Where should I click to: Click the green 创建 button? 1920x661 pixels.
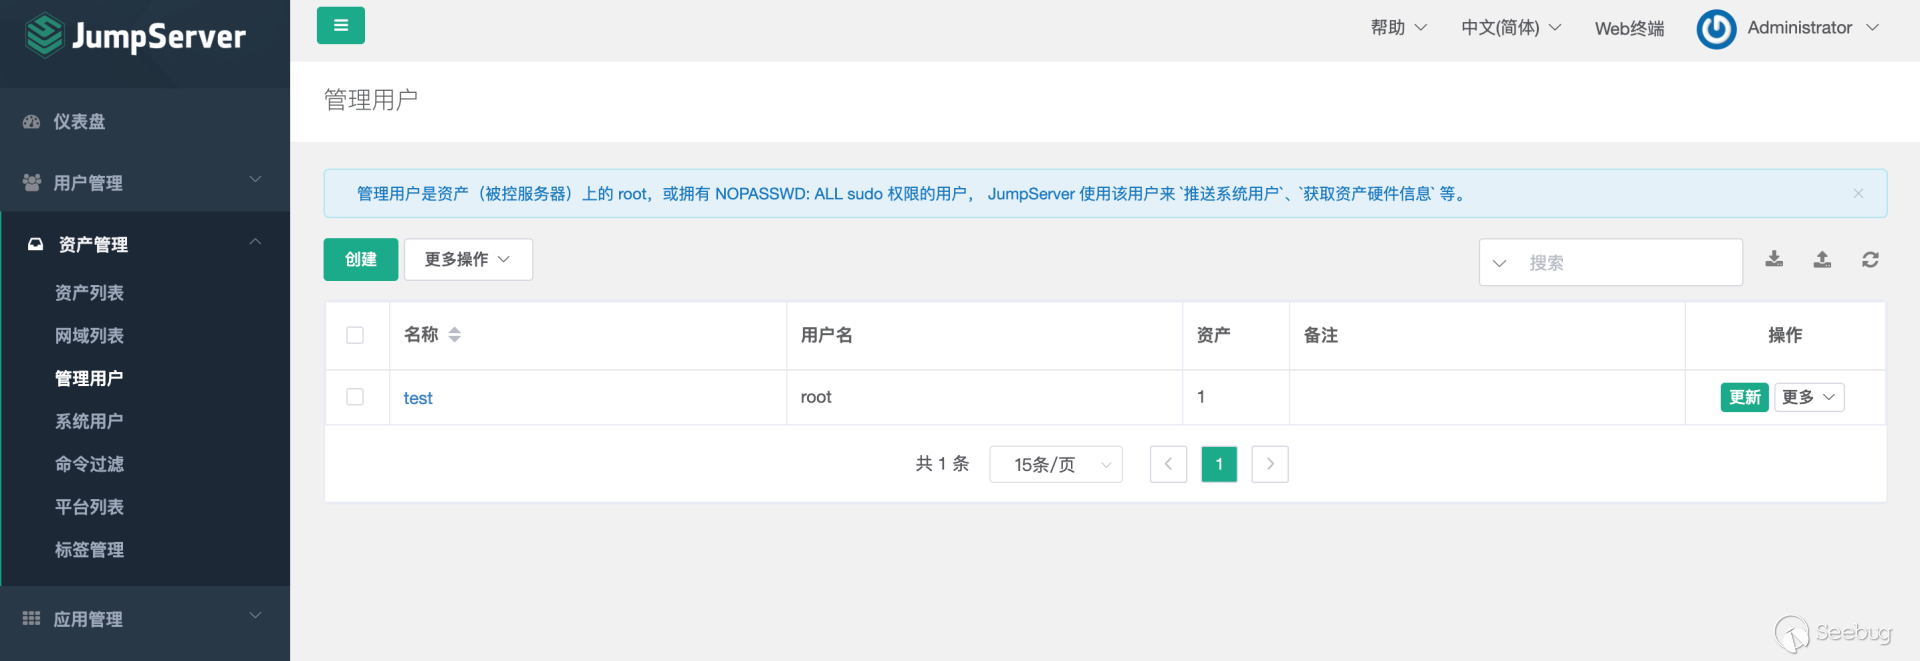(x=361, y=260)
